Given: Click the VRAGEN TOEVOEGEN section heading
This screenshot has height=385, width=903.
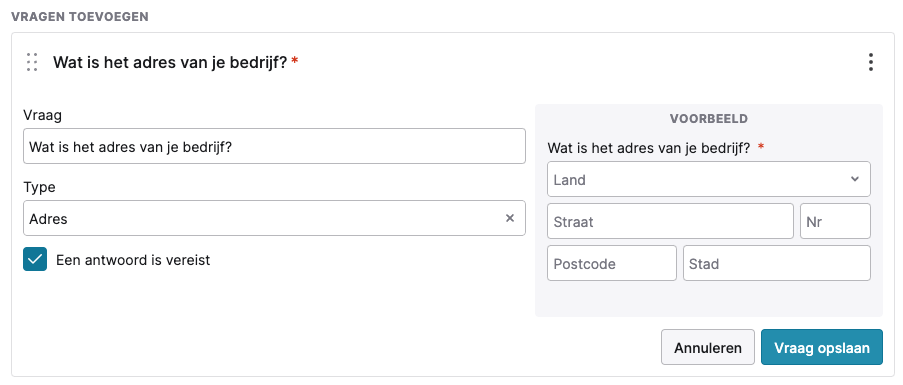Looking at the screenshot, I should coord(80,17).
